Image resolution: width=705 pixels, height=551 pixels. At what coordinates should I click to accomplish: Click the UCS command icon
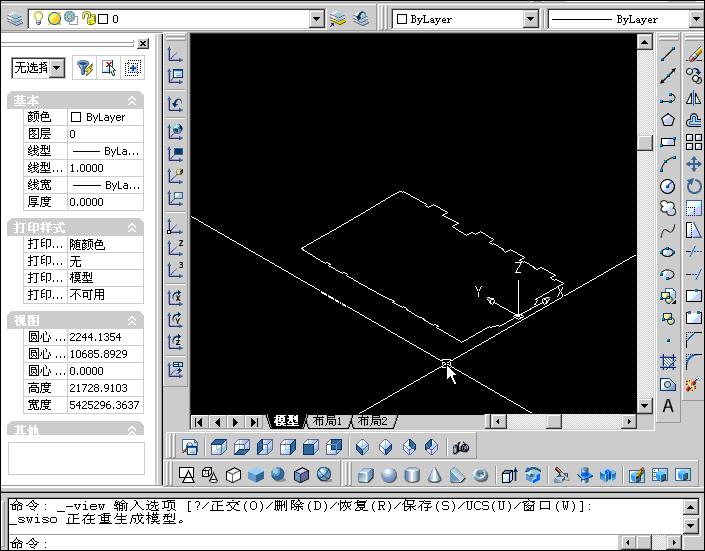tap(175, 54)
